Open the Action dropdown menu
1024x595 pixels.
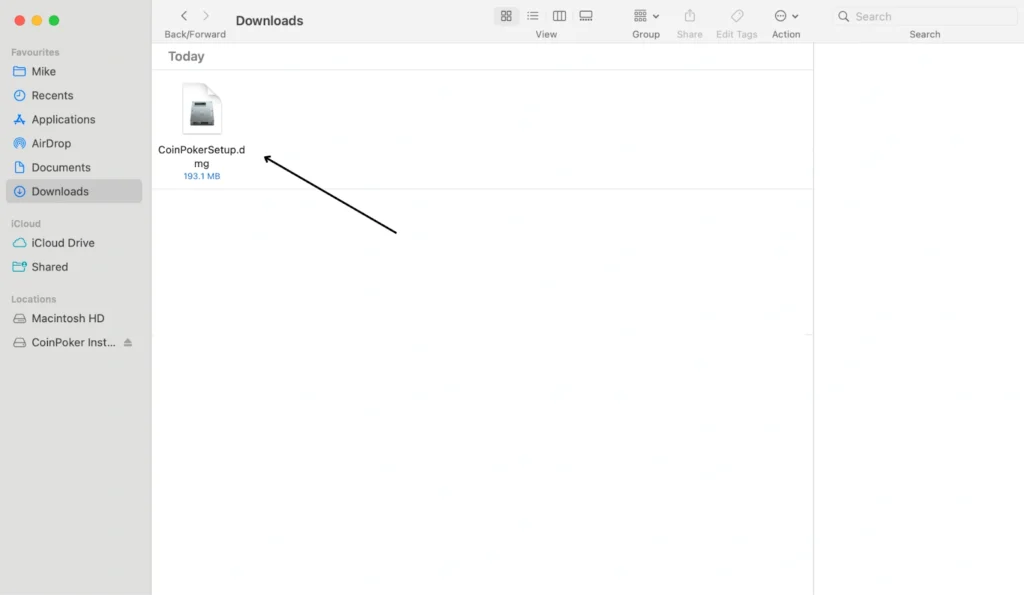[x=786, y=16]
